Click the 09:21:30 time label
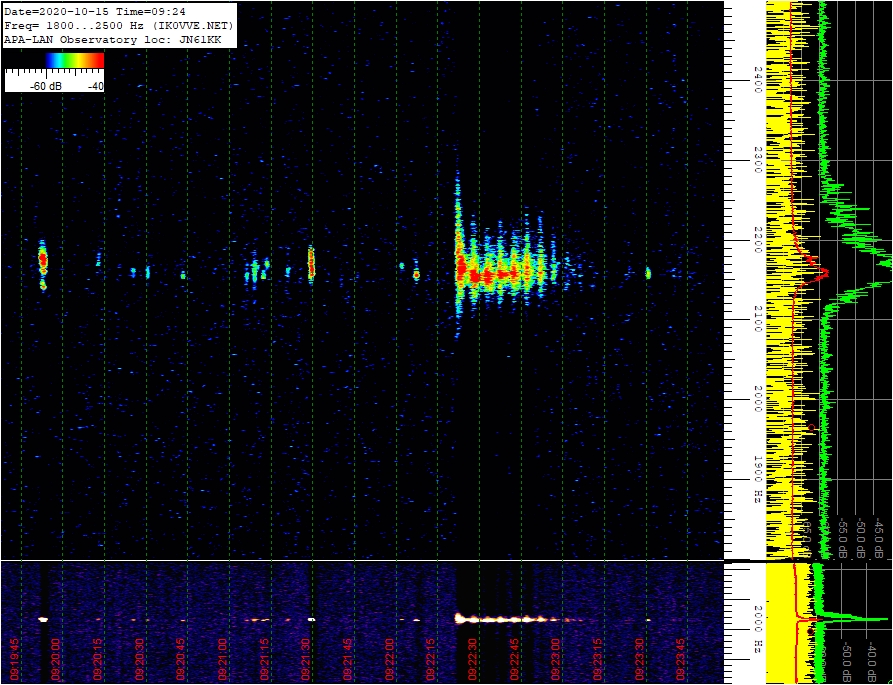 click(x=306, y=658)
